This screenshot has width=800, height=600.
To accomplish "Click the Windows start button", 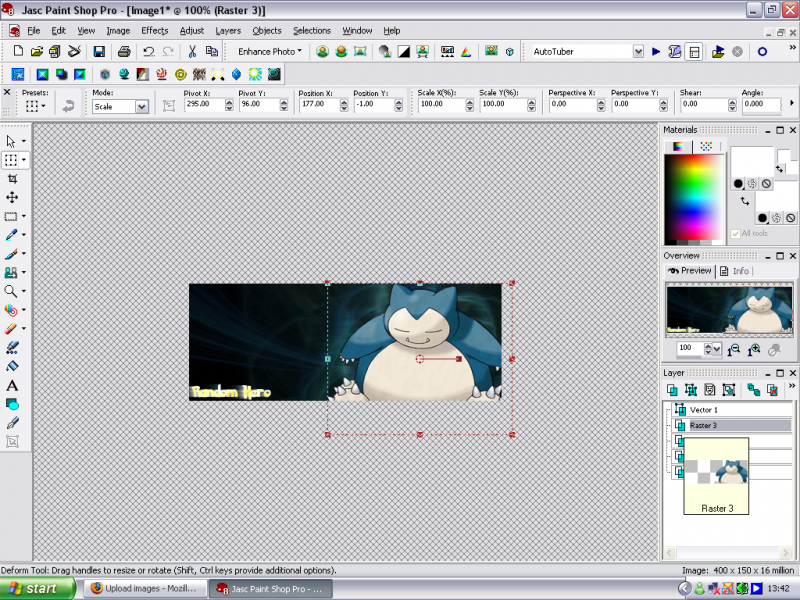I will click(37, 588).
